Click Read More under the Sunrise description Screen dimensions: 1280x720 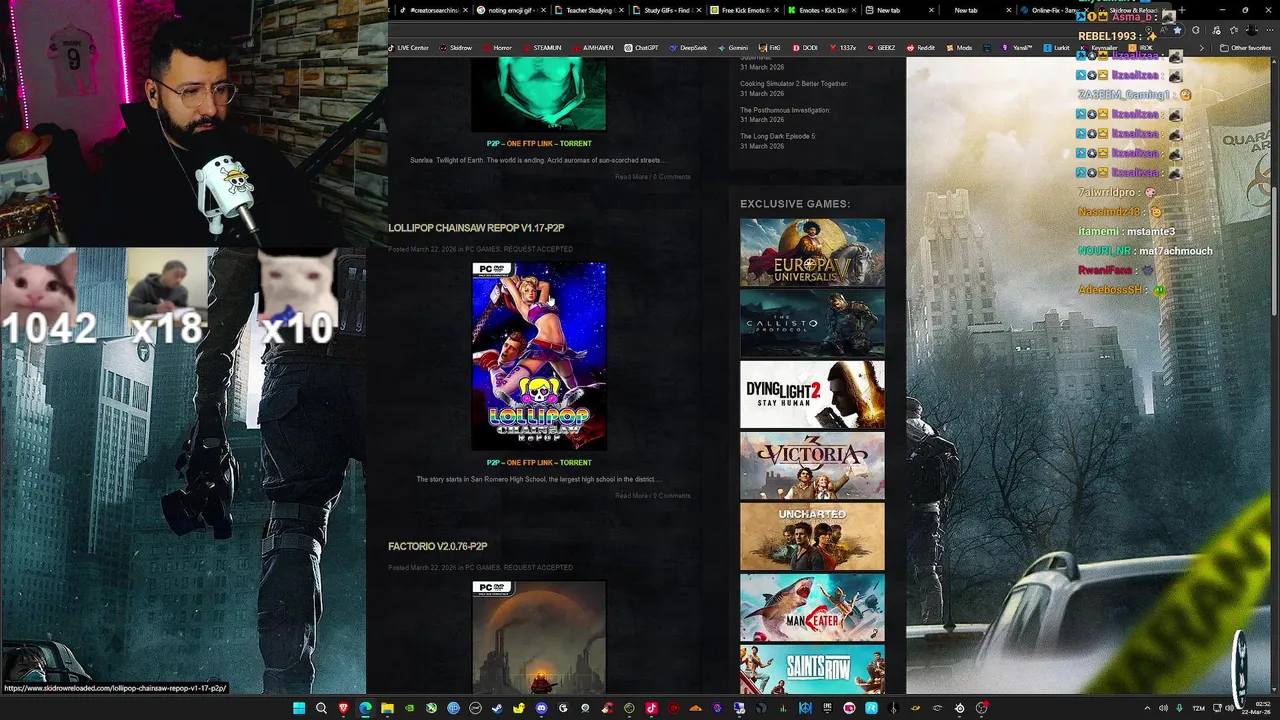point(631,176)
